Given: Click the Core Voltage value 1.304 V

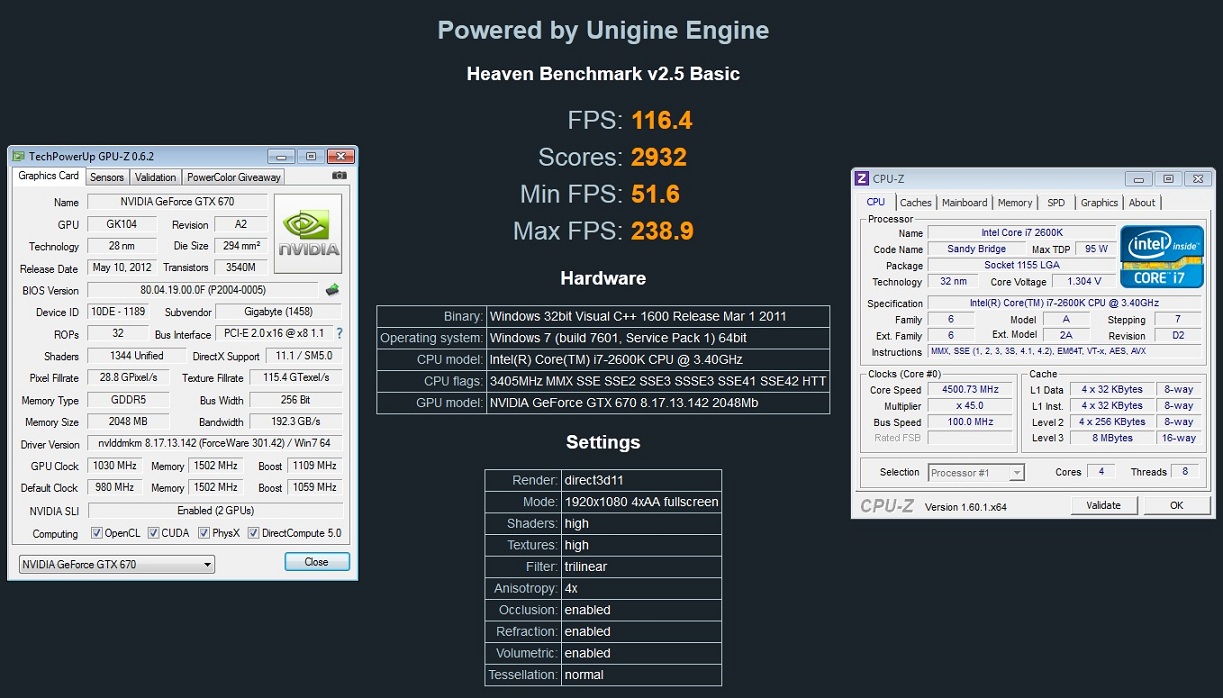Looking at the screenshot, I should [1085, 282].
